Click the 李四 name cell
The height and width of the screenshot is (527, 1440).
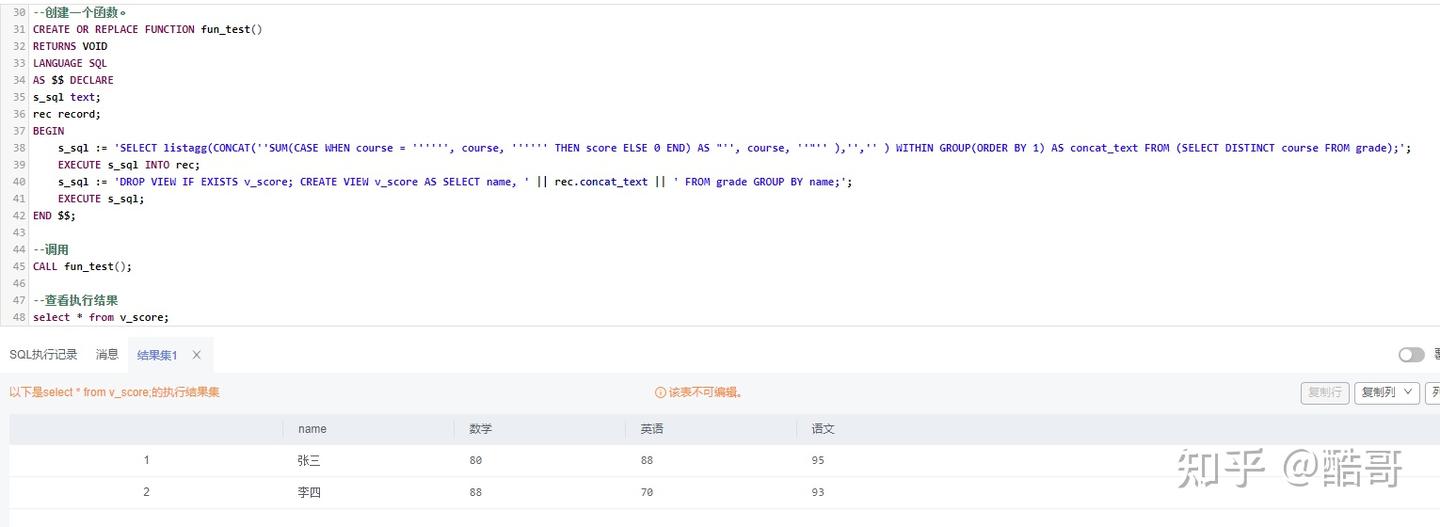click(309, 493)
